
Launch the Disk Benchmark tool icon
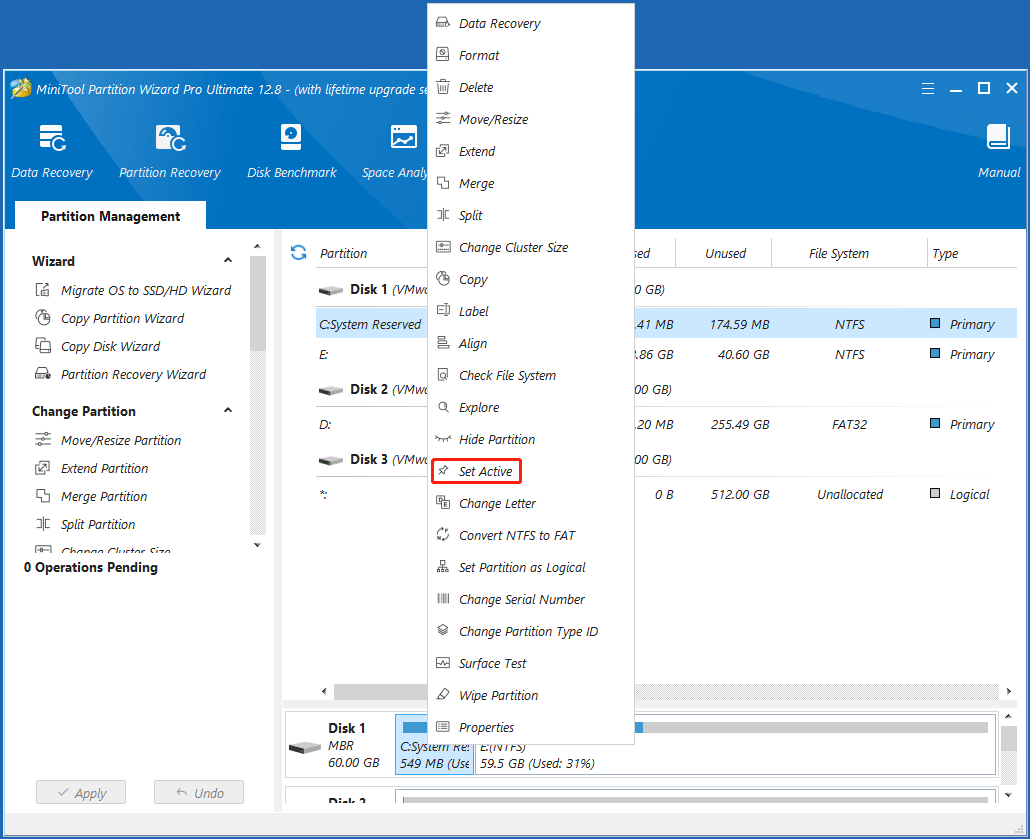[x=291, y=138]
